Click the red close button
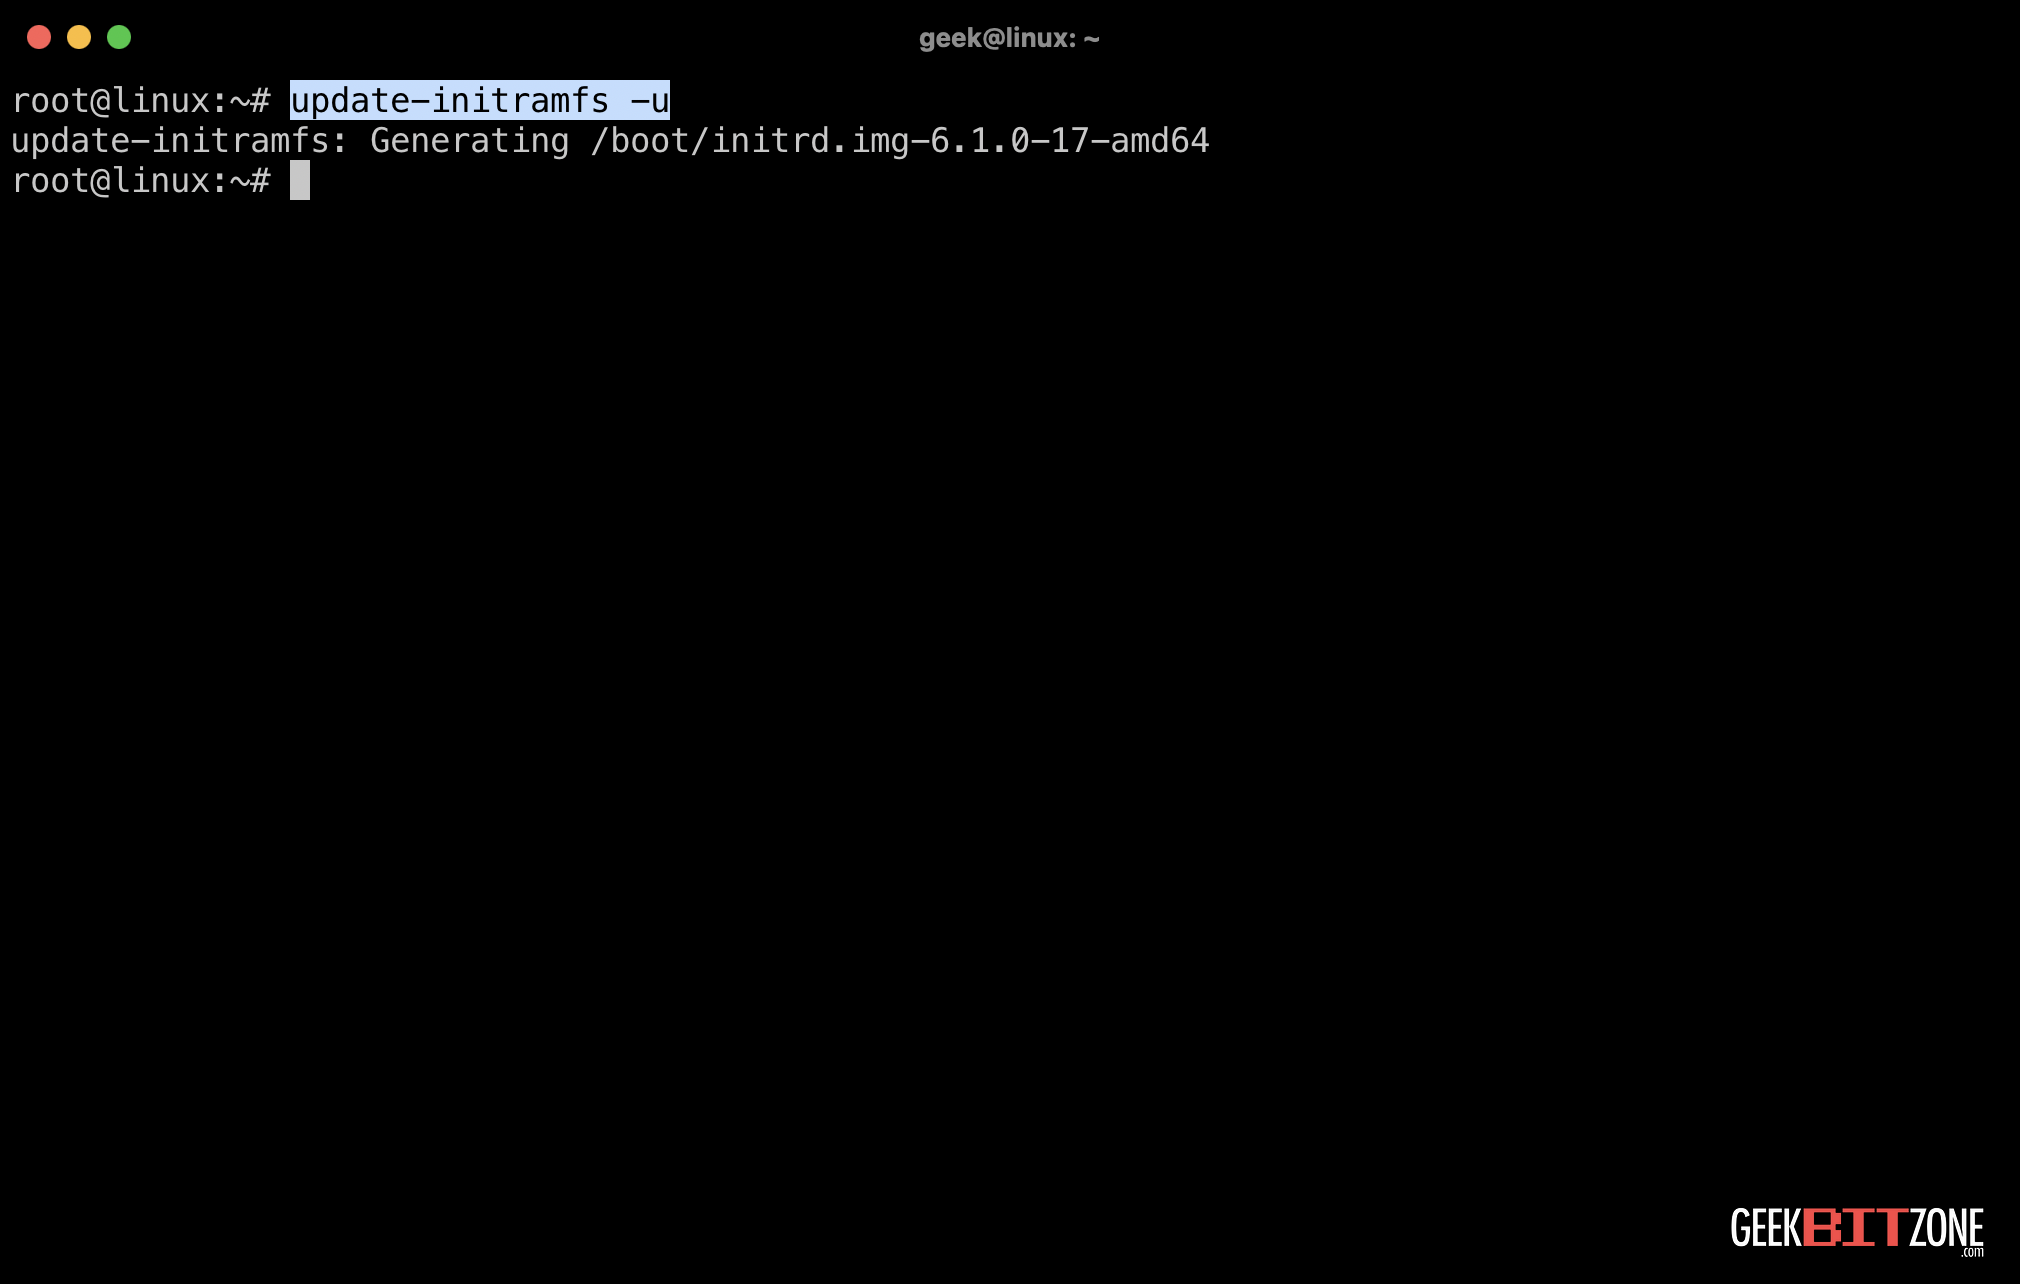Screen dimensions: 2020x1284 point(37,37)
